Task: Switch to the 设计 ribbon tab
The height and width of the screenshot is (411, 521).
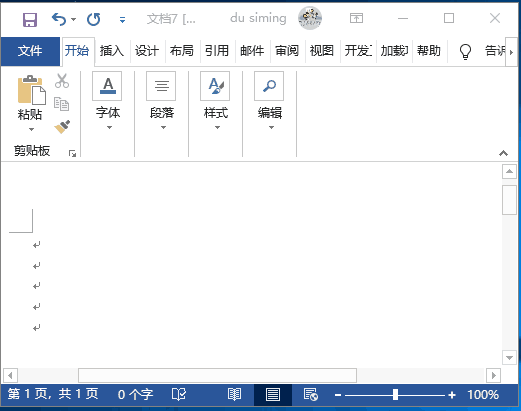Action: (147, 51)
